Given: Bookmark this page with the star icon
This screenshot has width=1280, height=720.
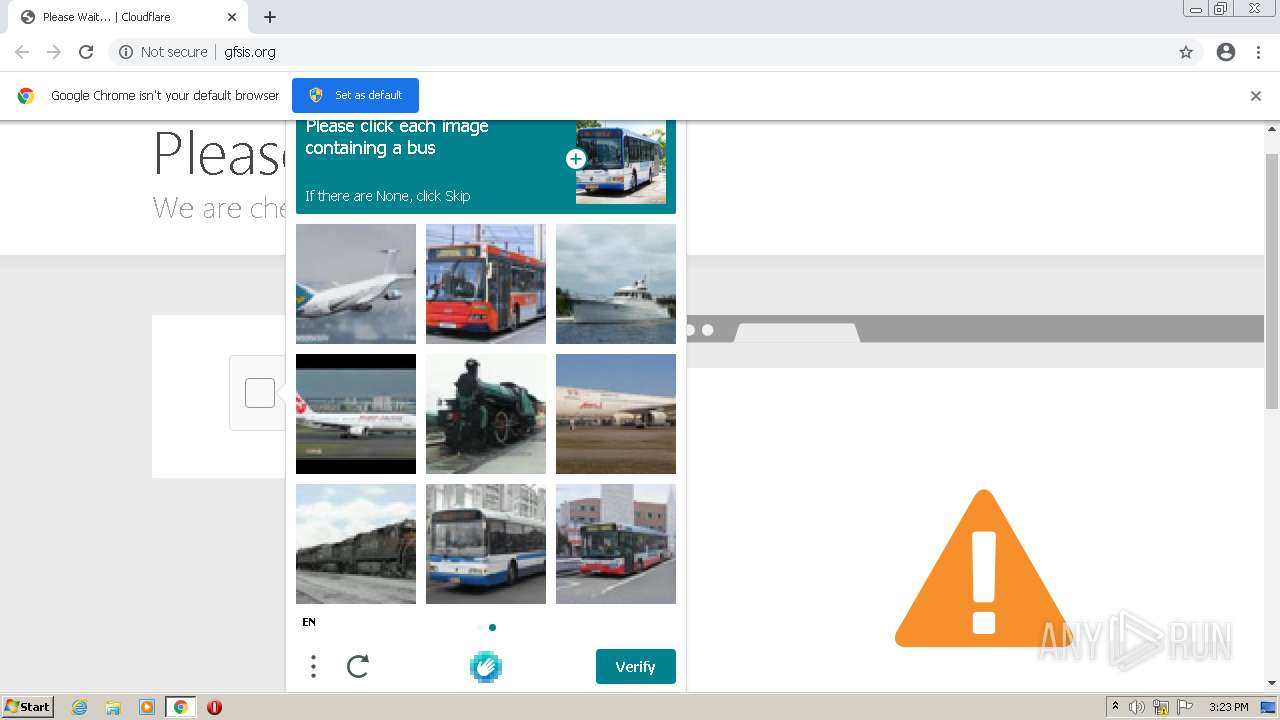Looking at the screenshot, I should pos(1186,52).
